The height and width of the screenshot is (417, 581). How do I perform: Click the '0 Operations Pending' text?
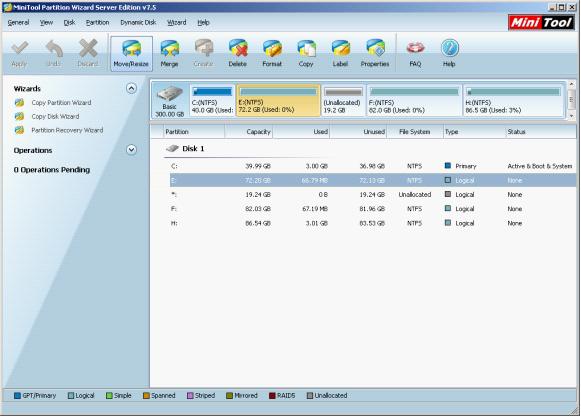tap(52, 170)
